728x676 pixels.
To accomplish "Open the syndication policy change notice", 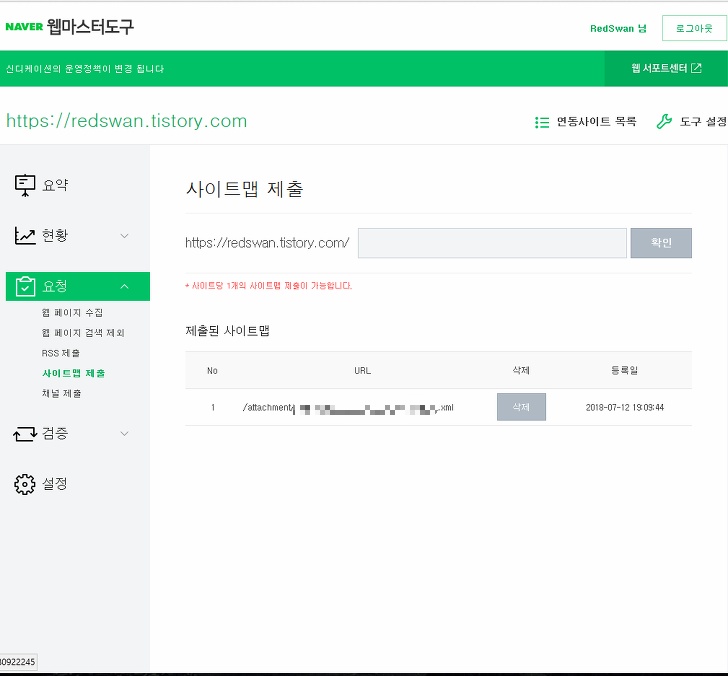I will tap(84, 69).
